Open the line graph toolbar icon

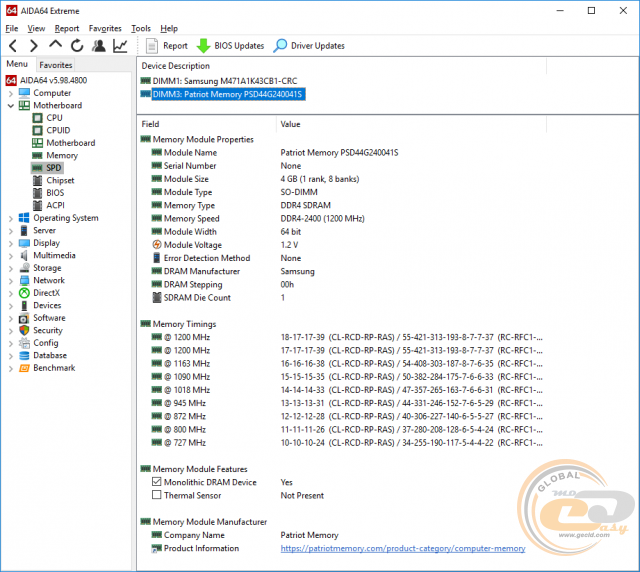(120, 46)
